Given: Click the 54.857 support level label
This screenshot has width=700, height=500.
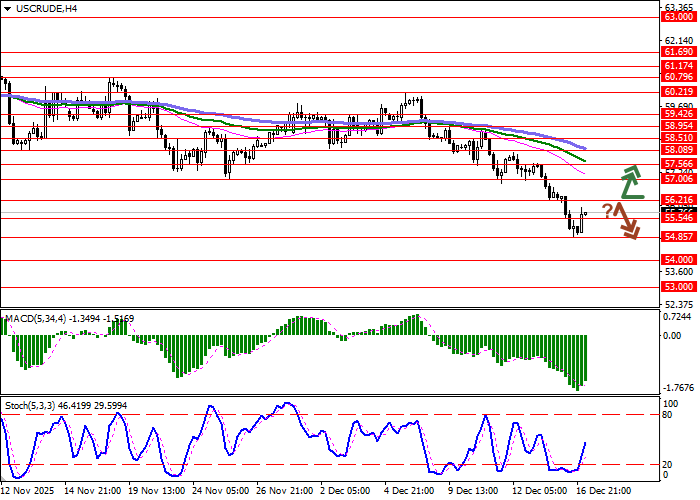Looking at the screenshot, I should (x=678, y=236).
